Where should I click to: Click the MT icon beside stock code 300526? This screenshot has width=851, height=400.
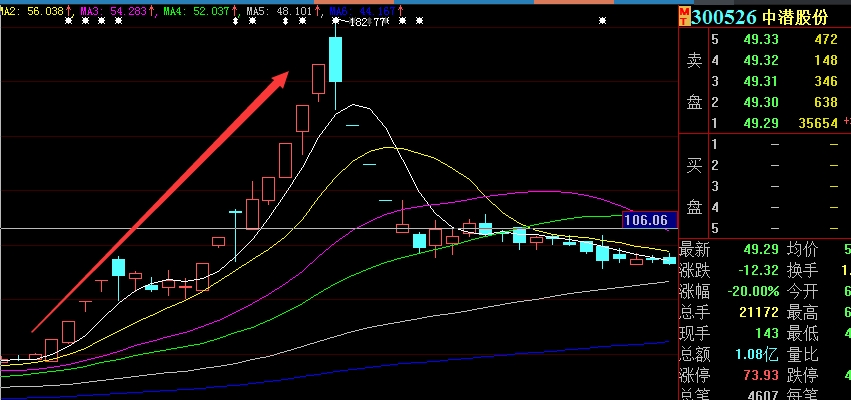[684, 16]
